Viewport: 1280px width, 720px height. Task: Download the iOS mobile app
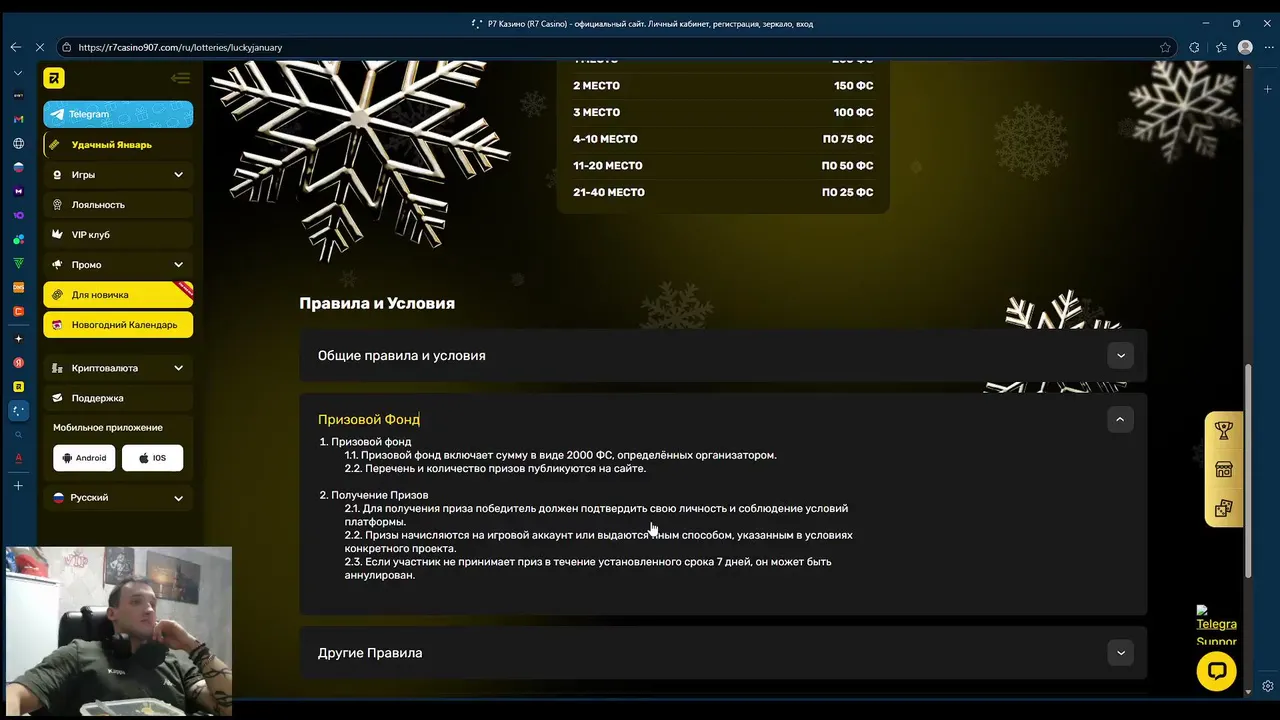[152, 458]
